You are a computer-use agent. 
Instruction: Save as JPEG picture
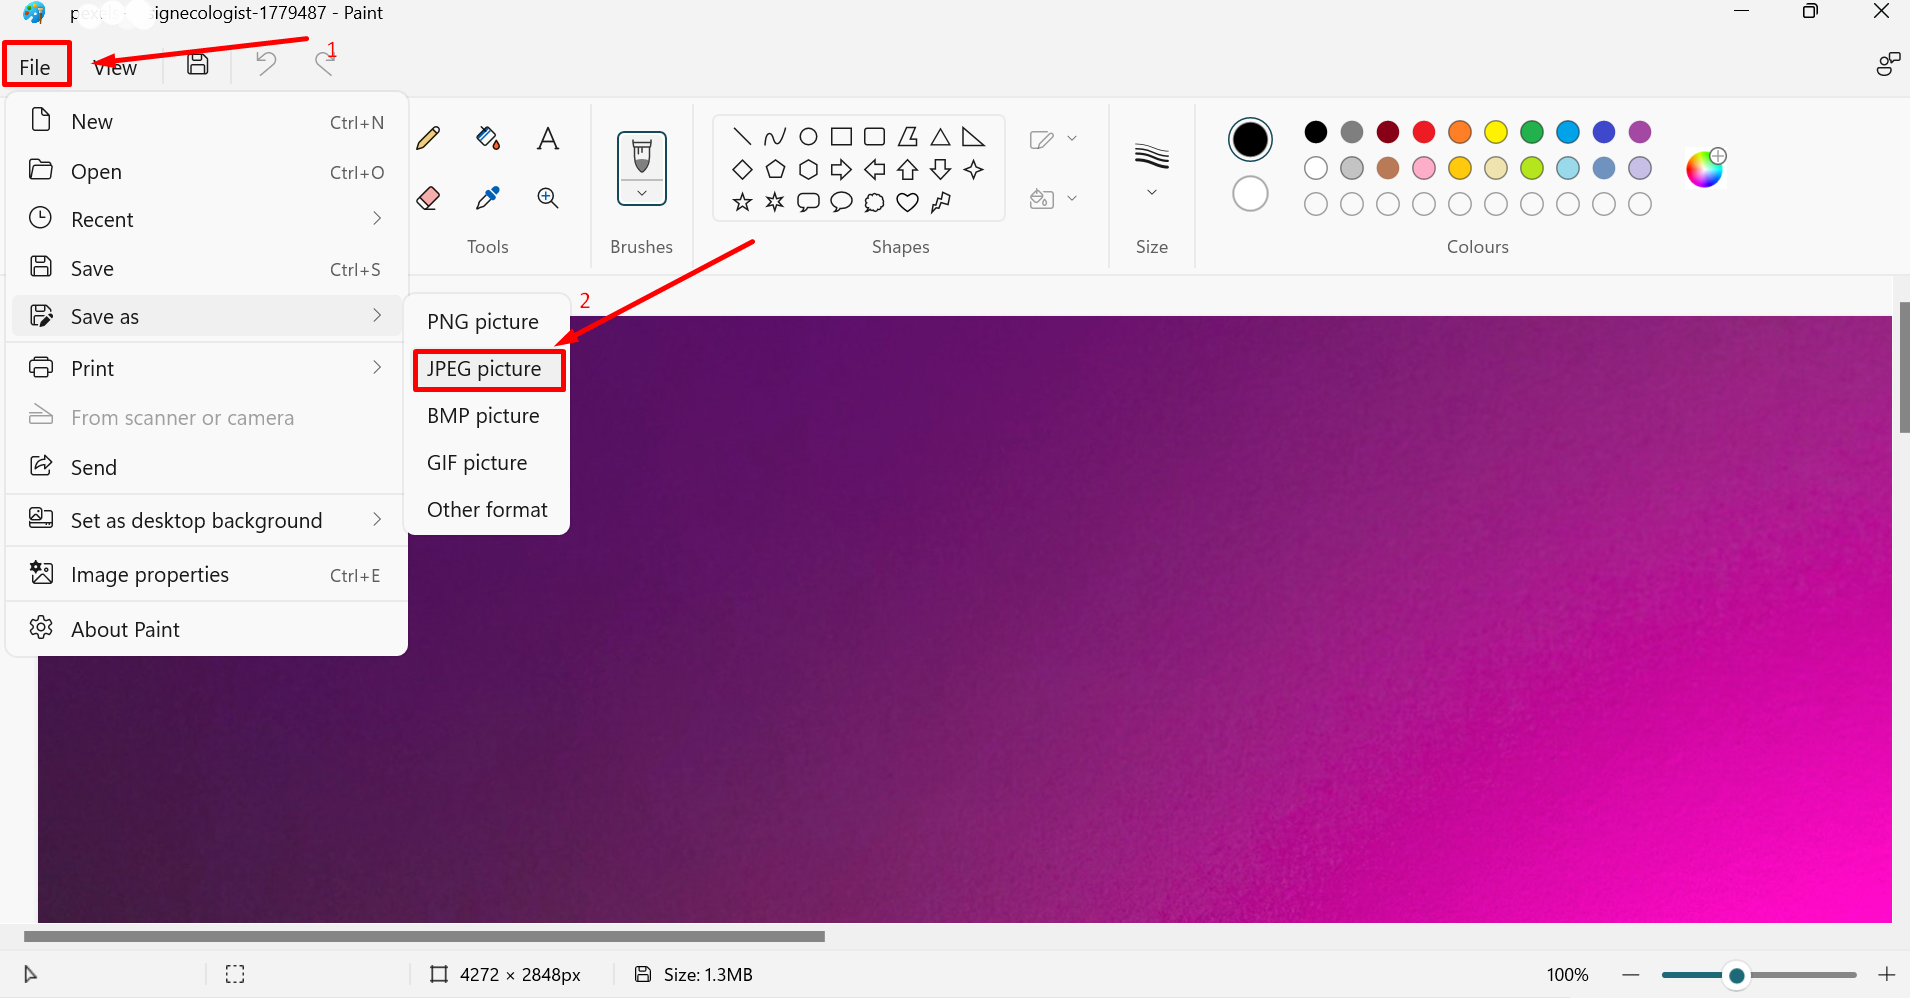click(488, 369)
